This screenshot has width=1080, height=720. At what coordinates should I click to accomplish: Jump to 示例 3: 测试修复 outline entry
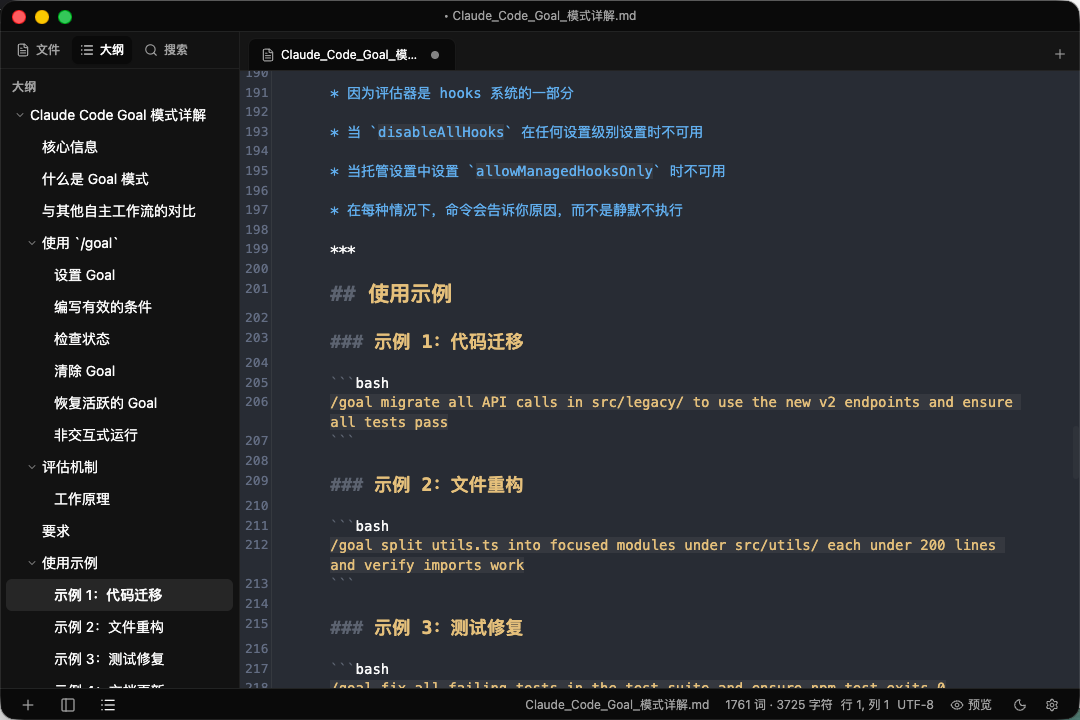(x=109, y=659)
